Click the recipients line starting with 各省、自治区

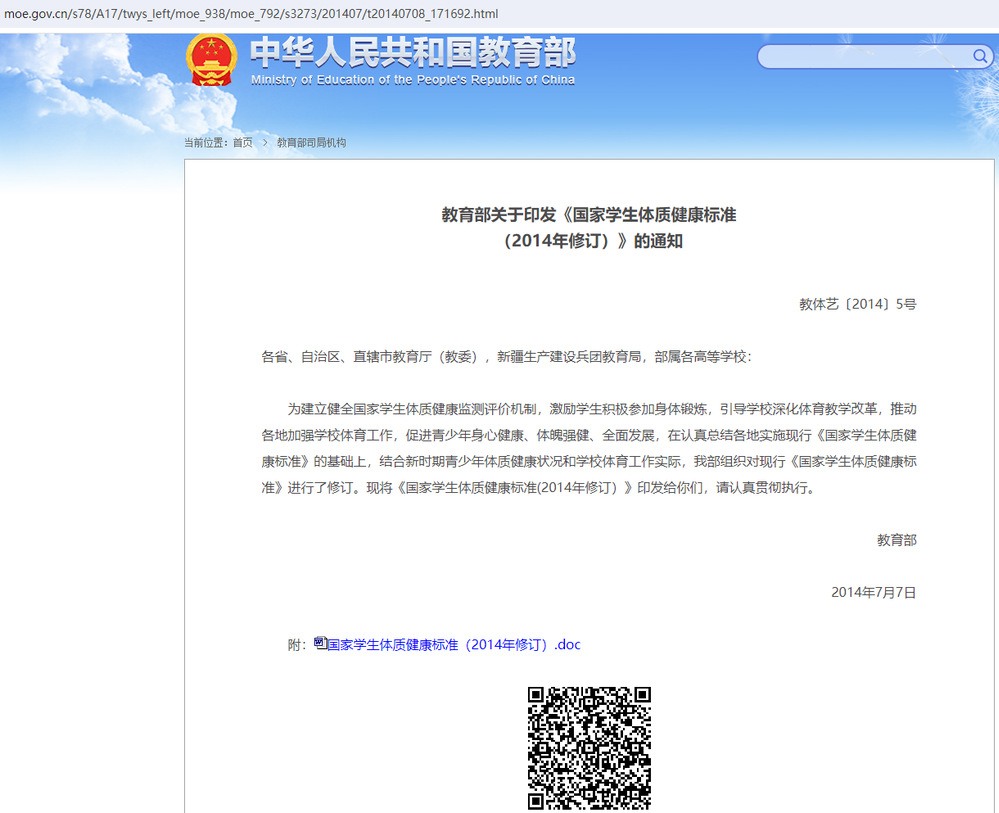[506, 357]
